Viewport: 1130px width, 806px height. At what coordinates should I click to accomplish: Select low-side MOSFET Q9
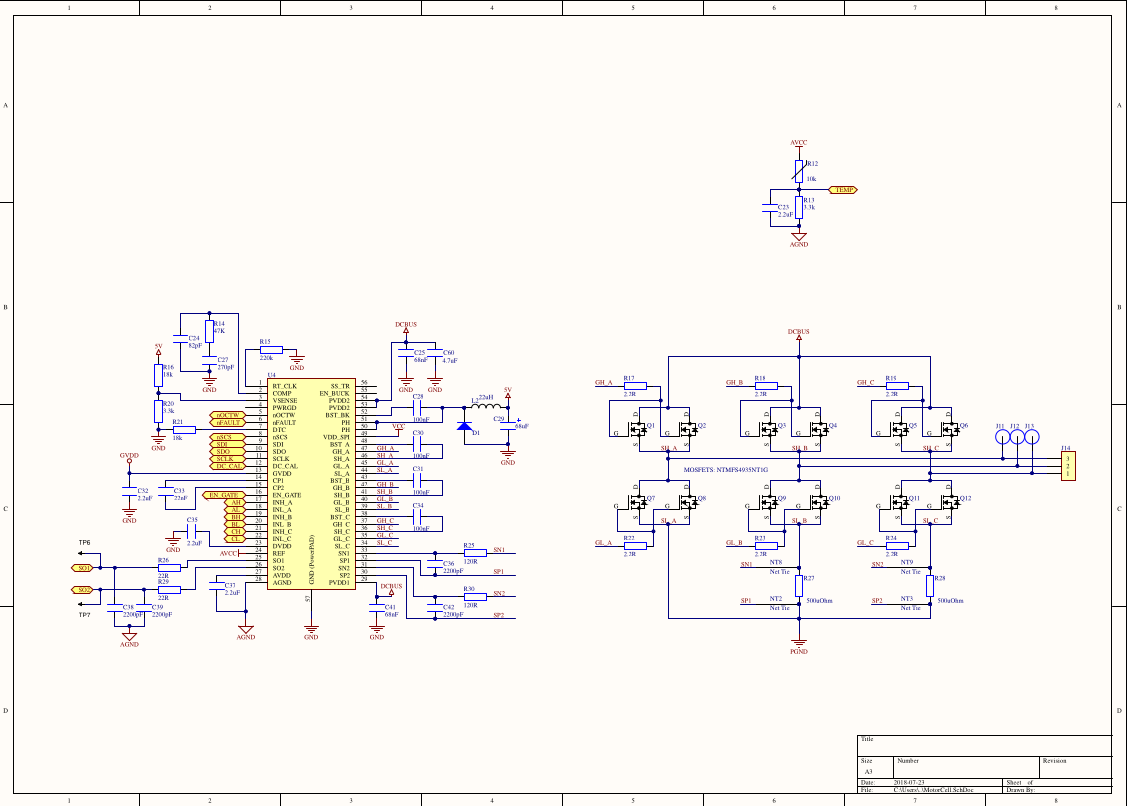769,501
